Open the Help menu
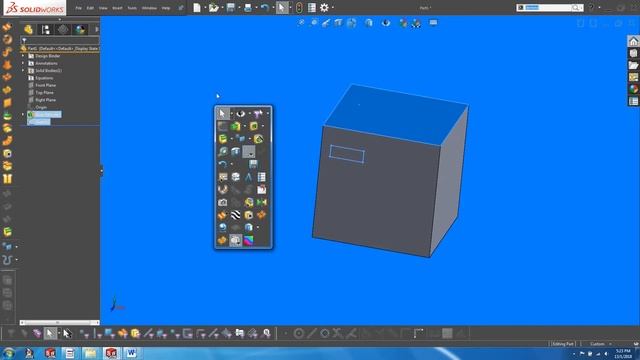 coord(166,8)
